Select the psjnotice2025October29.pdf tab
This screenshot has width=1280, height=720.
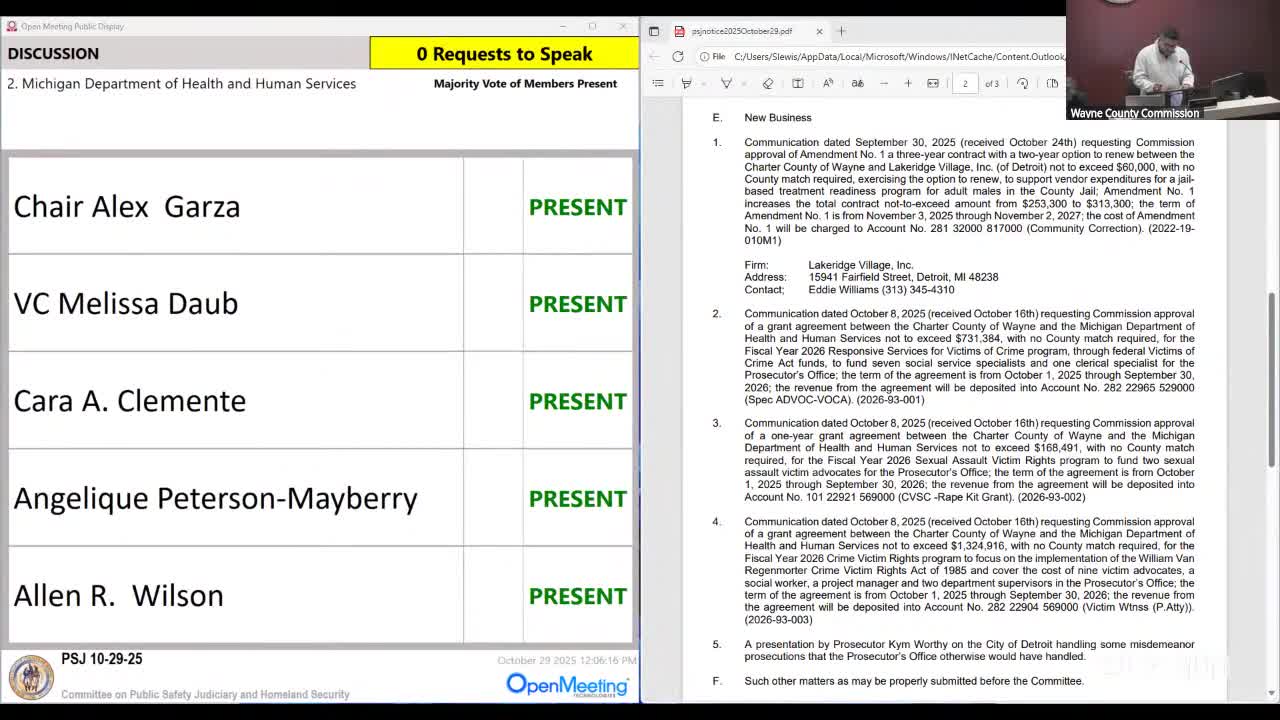coord(741,31)
